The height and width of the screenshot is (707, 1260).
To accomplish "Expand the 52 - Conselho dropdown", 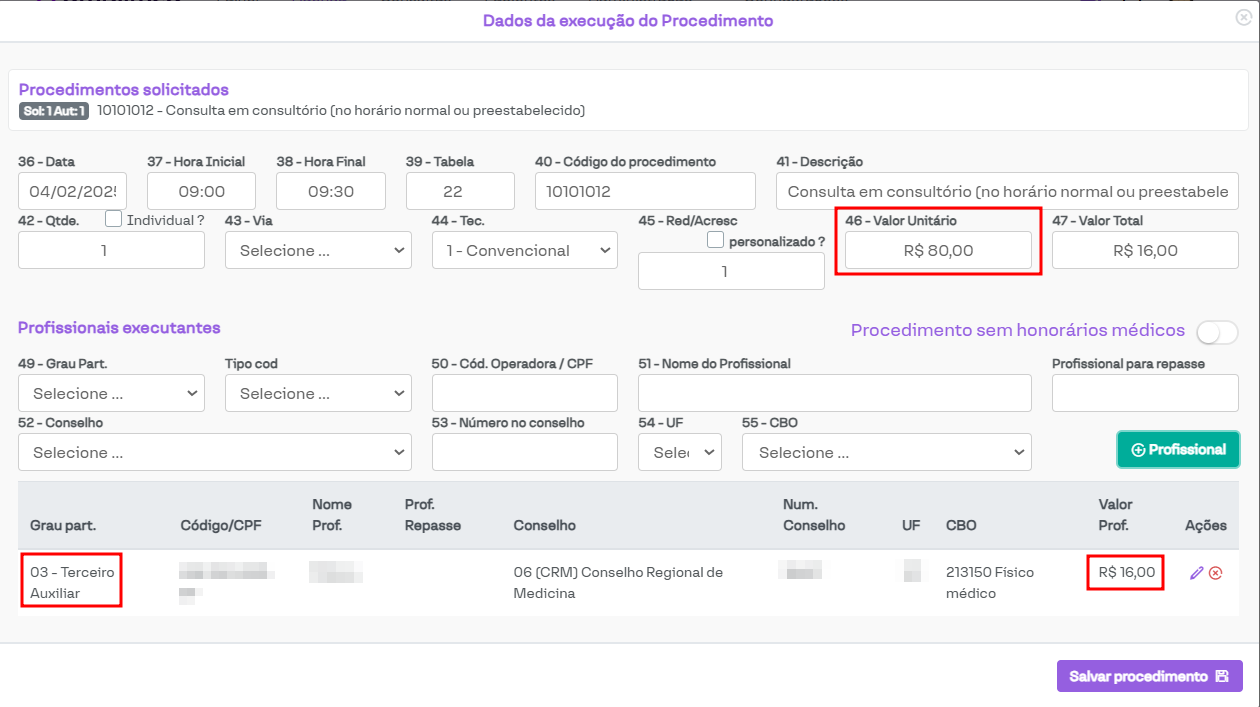I will [x=214, y=453].
